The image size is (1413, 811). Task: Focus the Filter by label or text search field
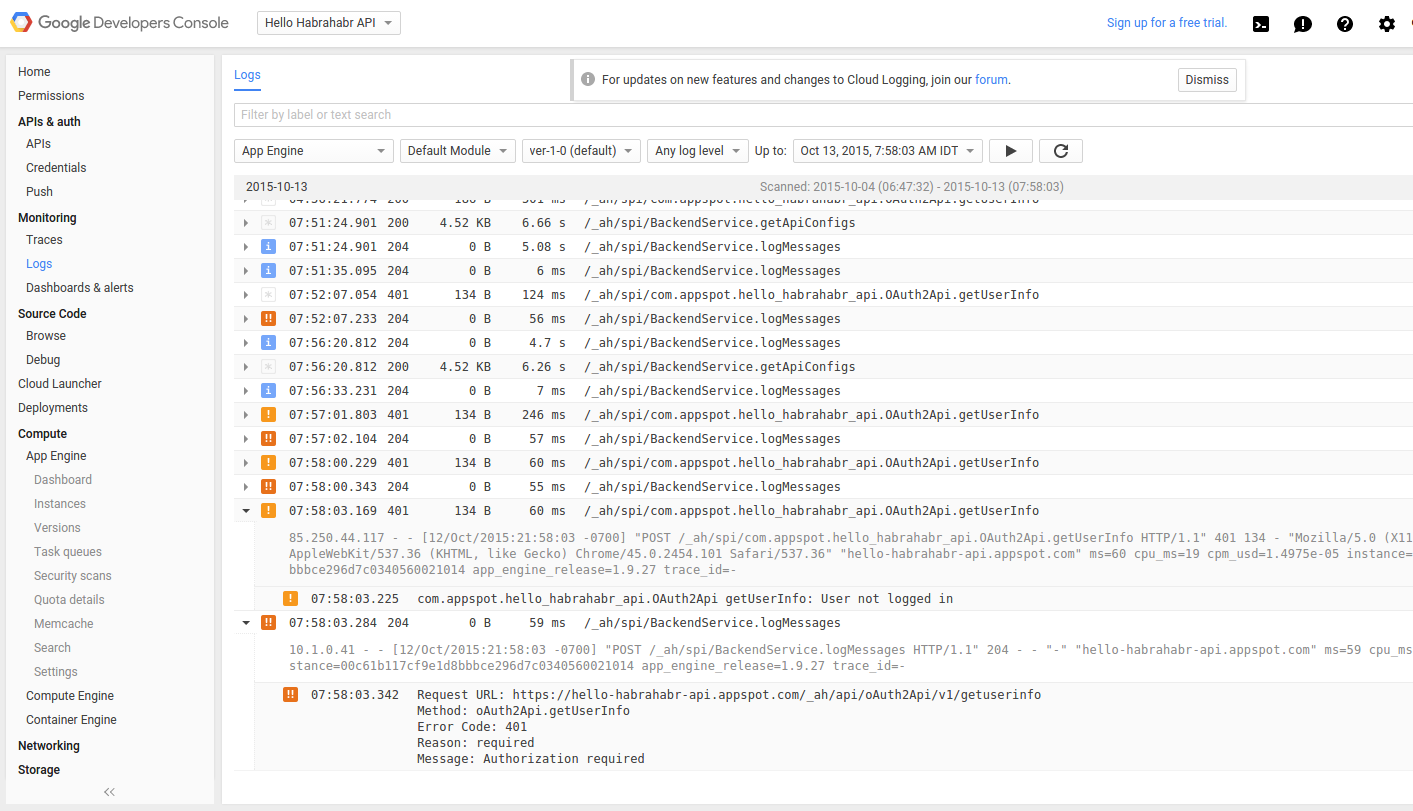click(x=823, y=115)
